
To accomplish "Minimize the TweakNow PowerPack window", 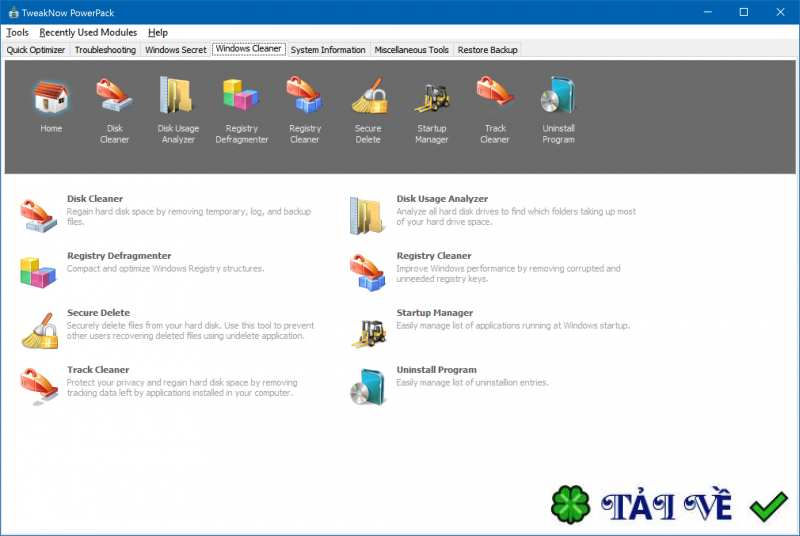I will coord(708,12).
